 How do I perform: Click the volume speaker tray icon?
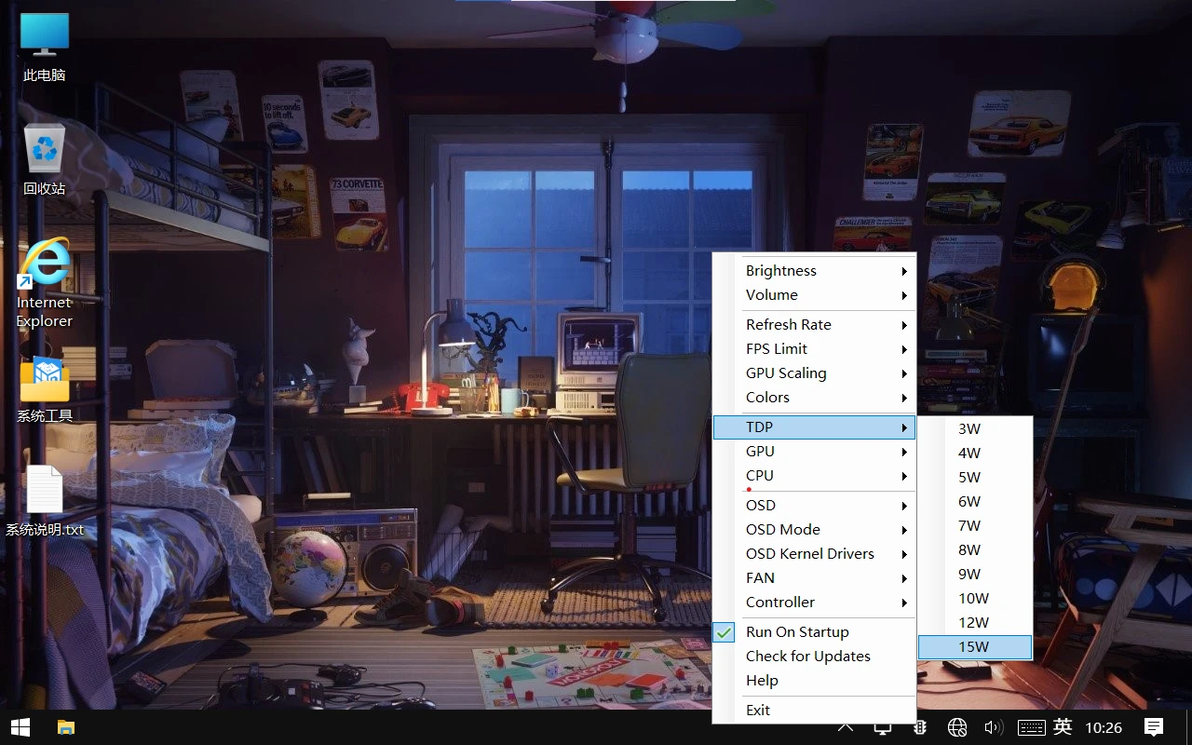tap(994, 728)
